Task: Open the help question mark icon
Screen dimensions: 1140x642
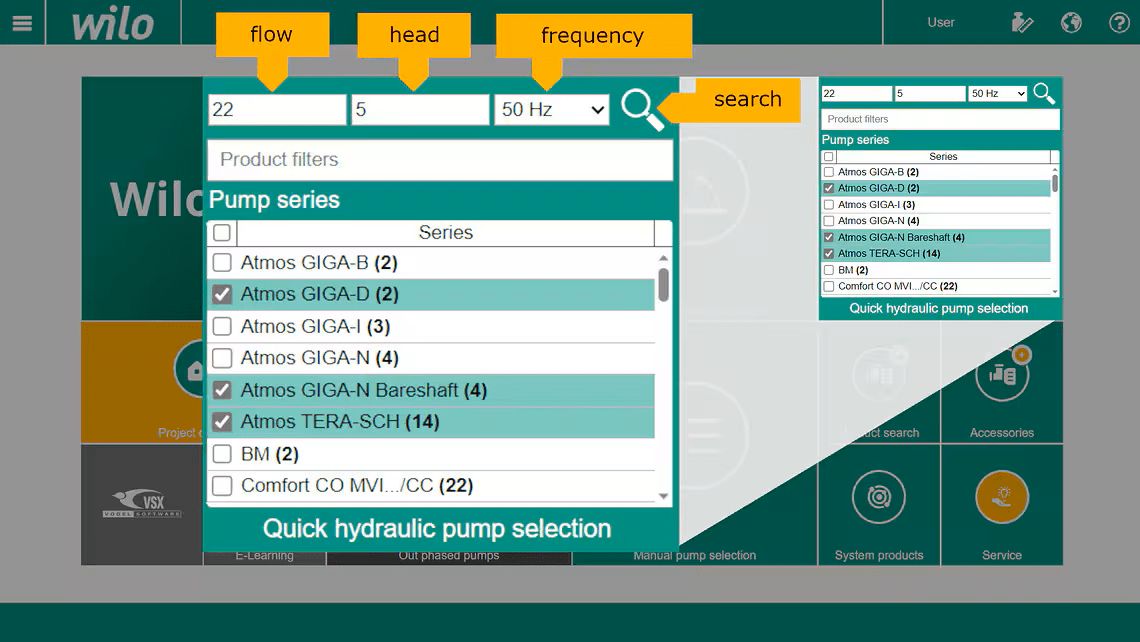Action: [1119, 22]
